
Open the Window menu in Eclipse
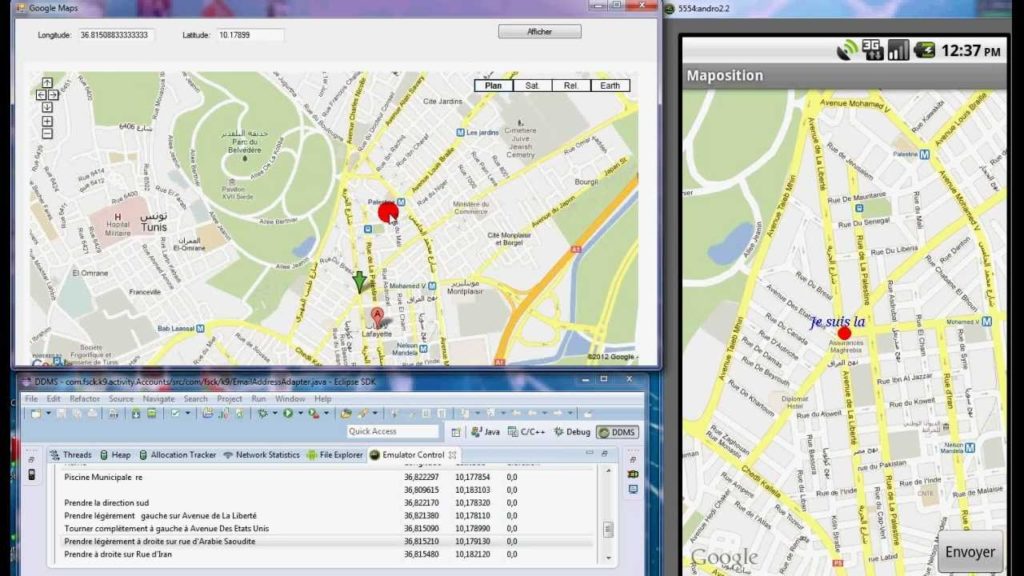[x=290, y=398]
